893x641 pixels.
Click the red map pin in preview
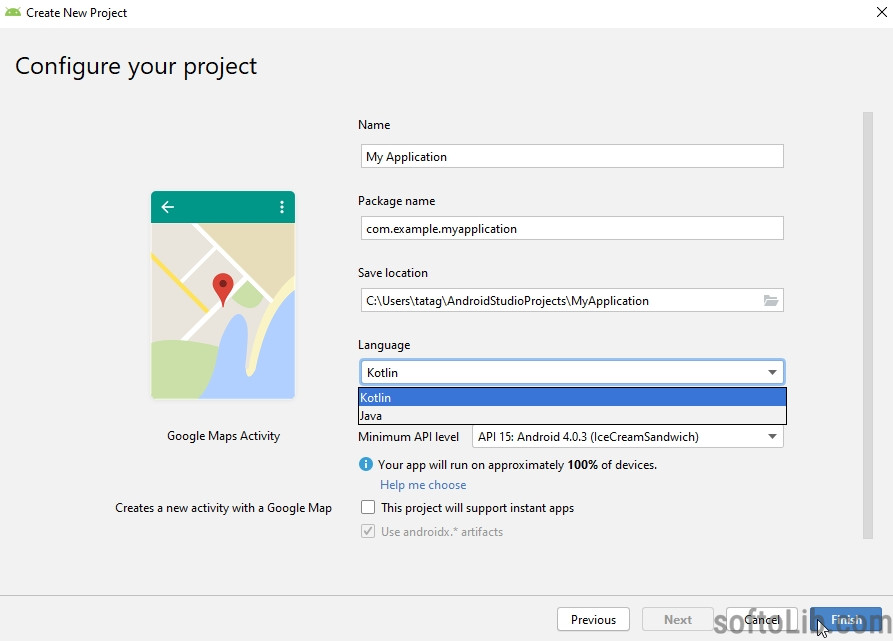point(223,289)
